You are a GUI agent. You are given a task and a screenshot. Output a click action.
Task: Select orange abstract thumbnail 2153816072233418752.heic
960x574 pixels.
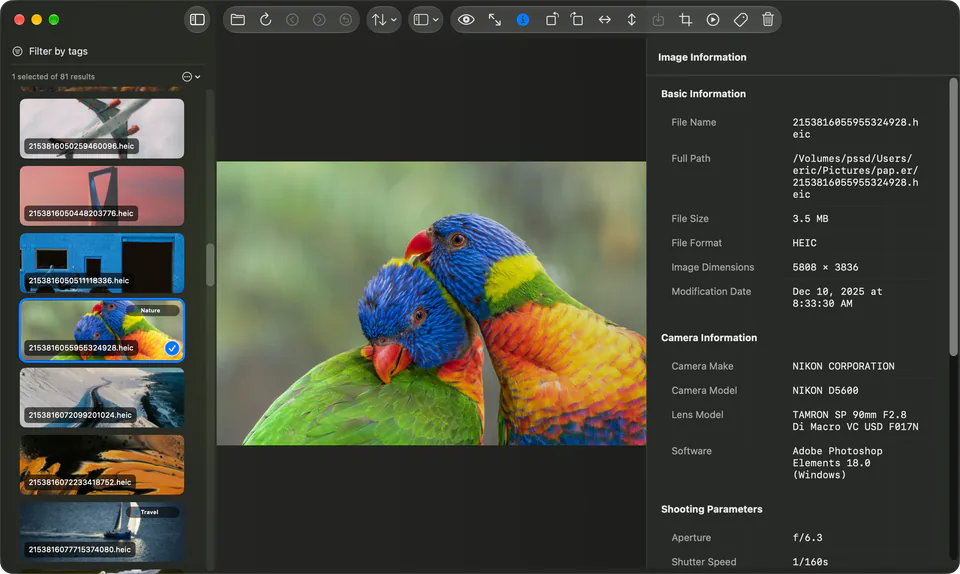click(102, 465)
